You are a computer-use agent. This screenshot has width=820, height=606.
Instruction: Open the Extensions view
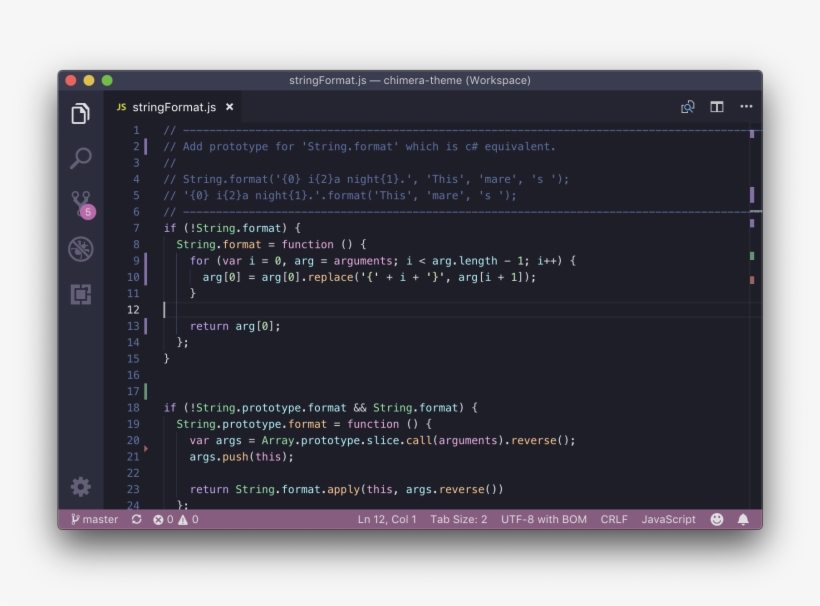point(81,294)
